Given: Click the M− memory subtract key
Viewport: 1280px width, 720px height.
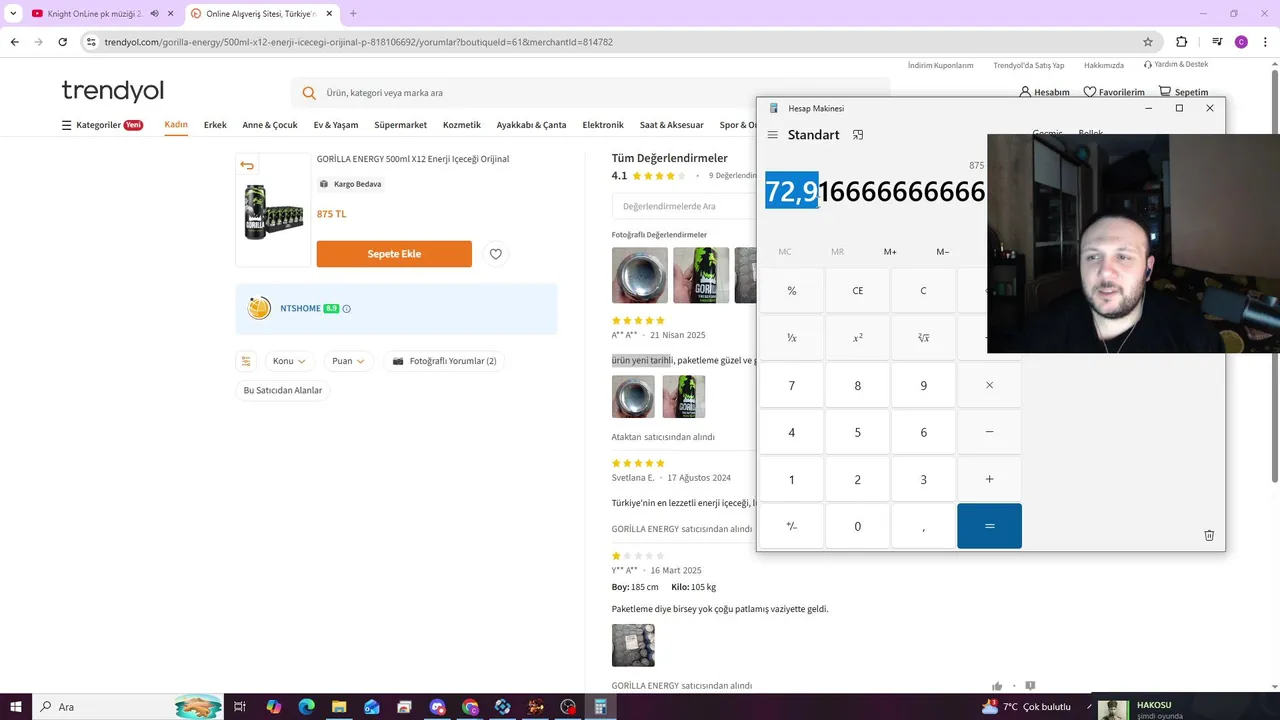Looking at the screenshot, I should click(943, 252).
